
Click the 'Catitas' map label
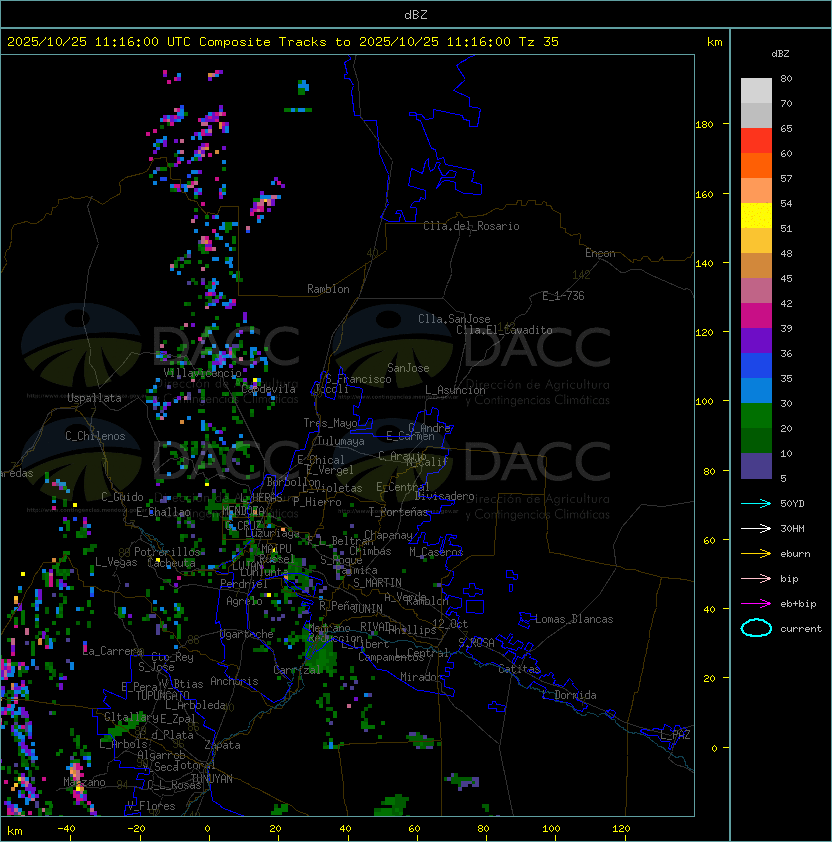519,669
